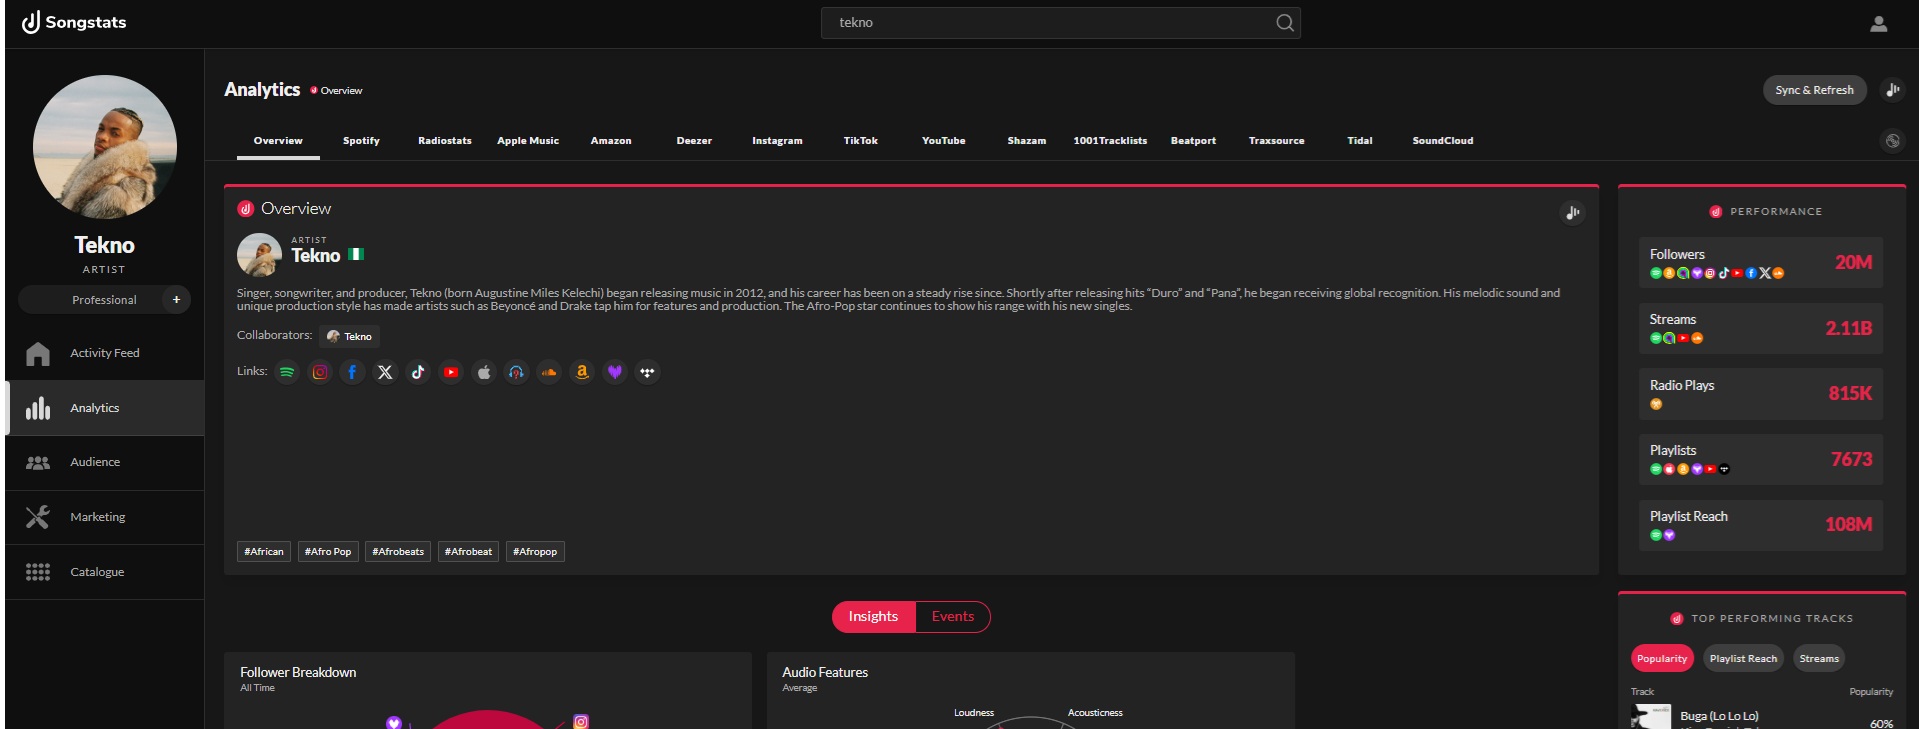
Task: Click the icon button right of Sync & Refresh
Action: pos(1892,90)
